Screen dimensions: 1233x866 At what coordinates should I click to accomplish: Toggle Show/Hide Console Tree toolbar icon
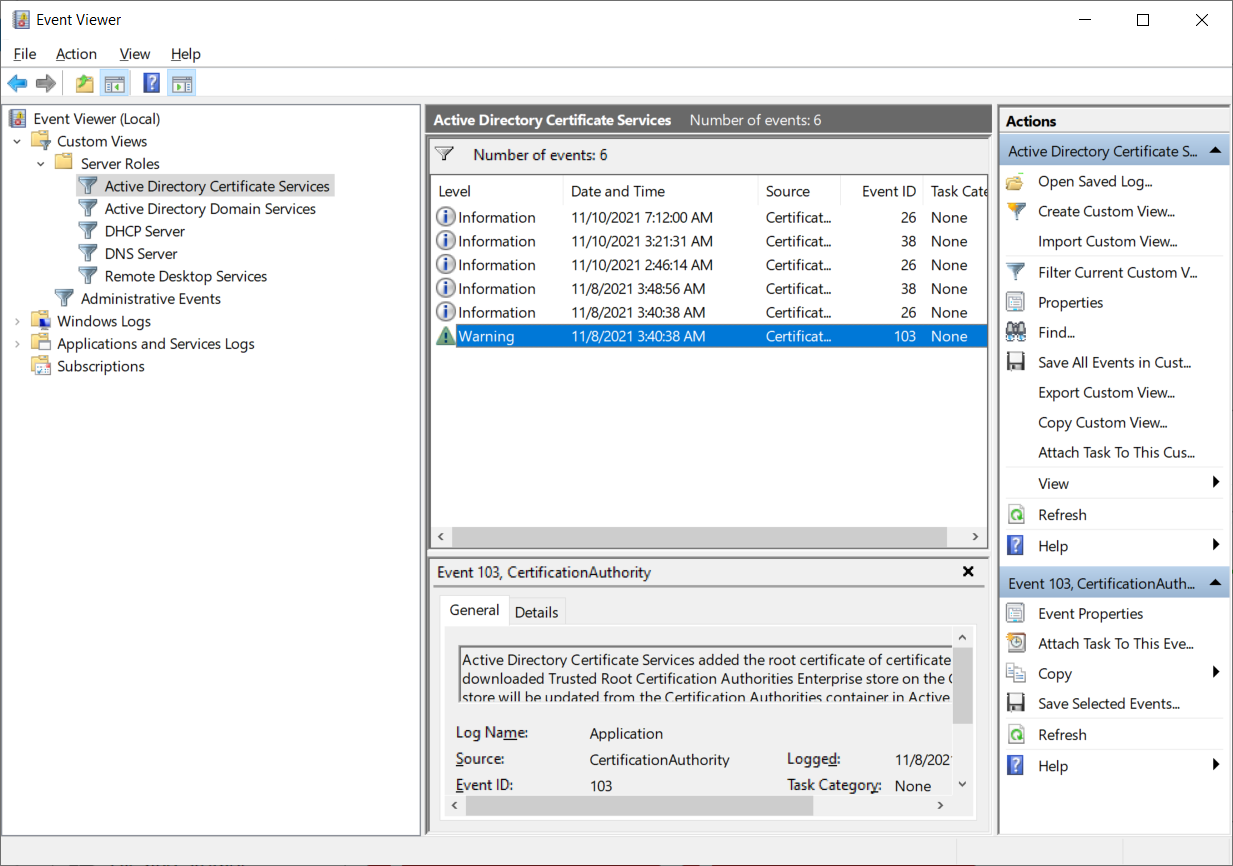[x=114, y=84]
